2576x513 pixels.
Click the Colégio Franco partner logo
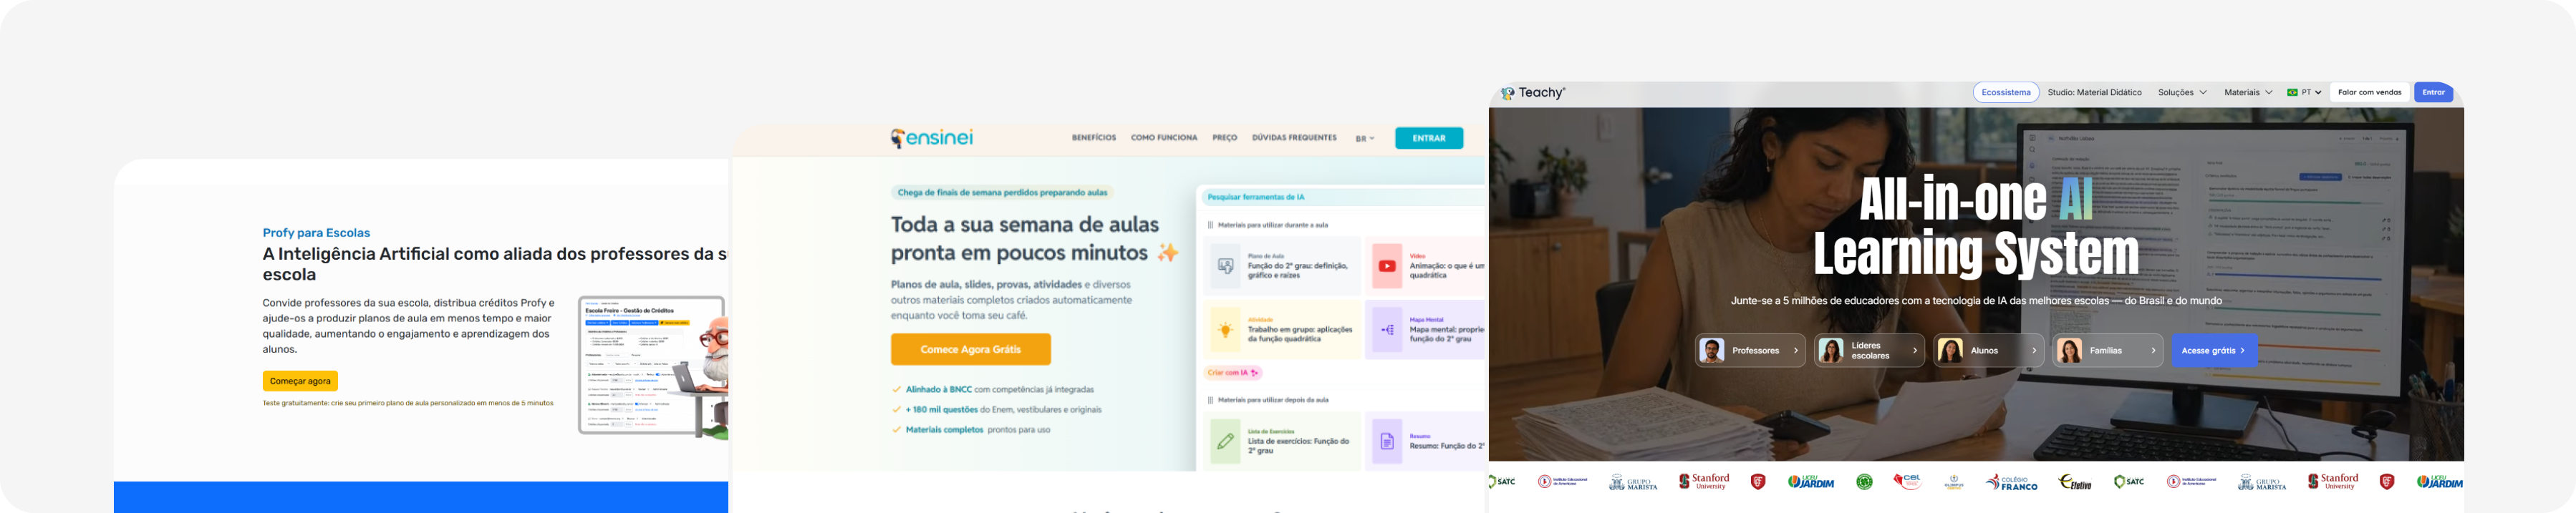tap(2011, 483)
